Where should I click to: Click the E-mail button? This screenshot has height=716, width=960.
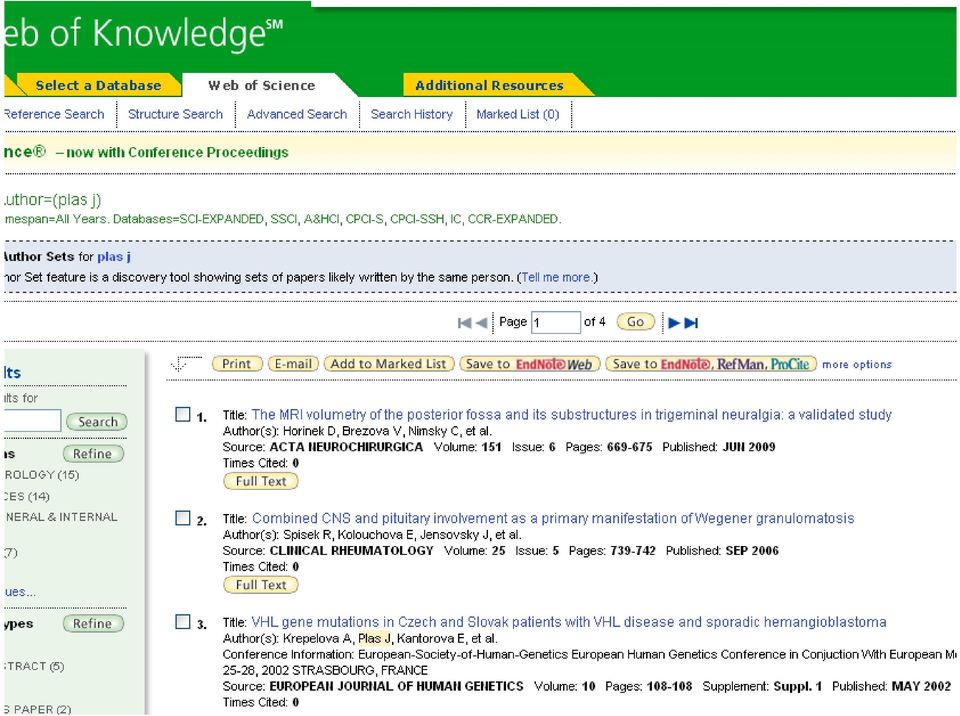[293, 364]
